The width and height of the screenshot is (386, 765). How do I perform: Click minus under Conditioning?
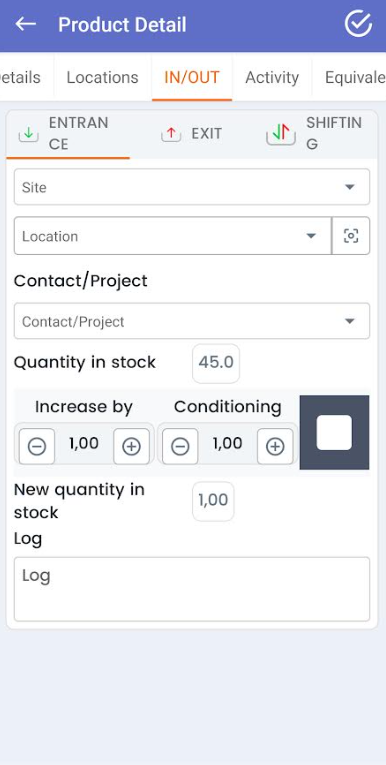click(x=180, y=446)
